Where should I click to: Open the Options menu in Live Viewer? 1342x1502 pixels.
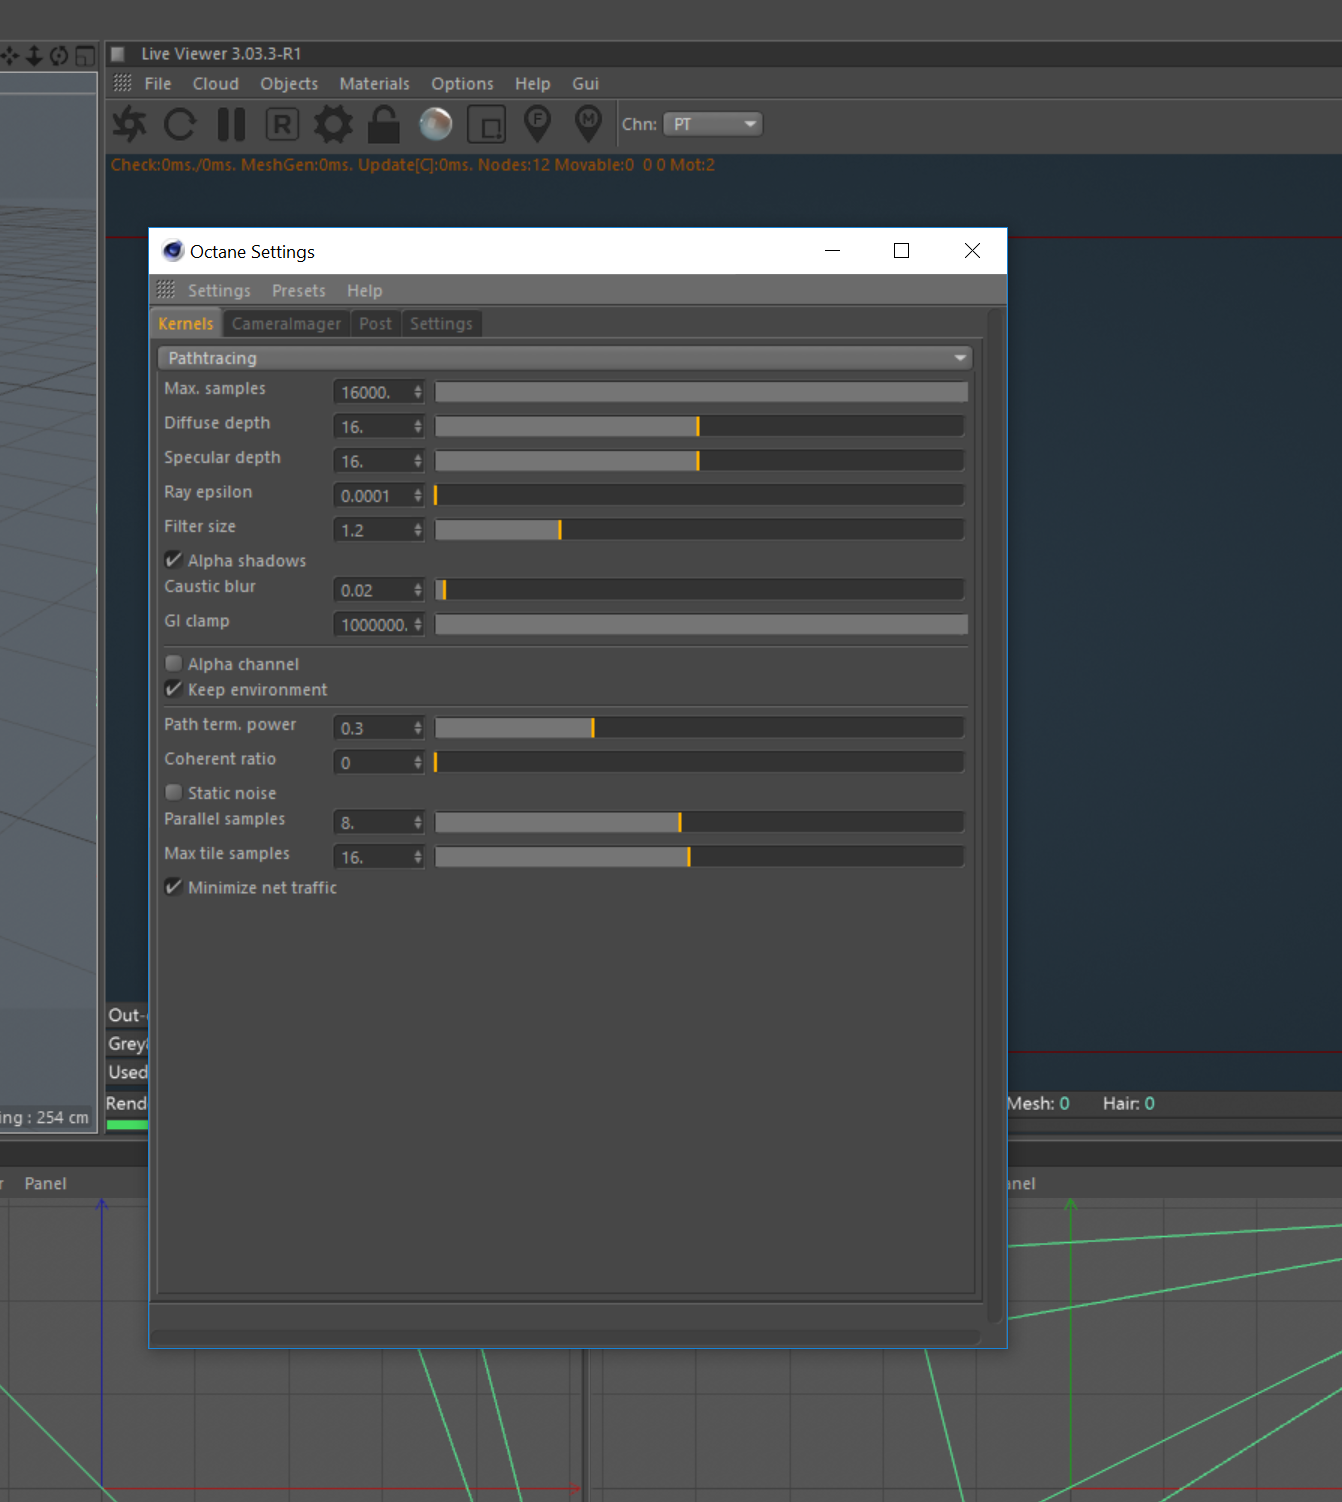pos(463,84)
